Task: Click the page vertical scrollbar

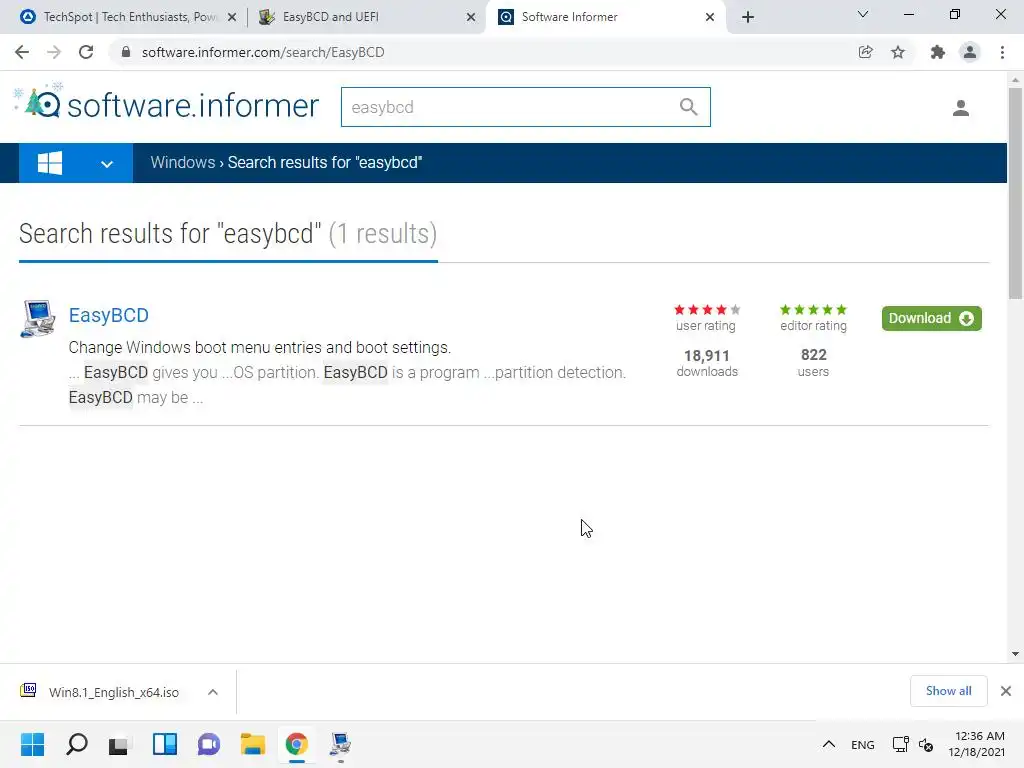Action: click(1015, 196)
